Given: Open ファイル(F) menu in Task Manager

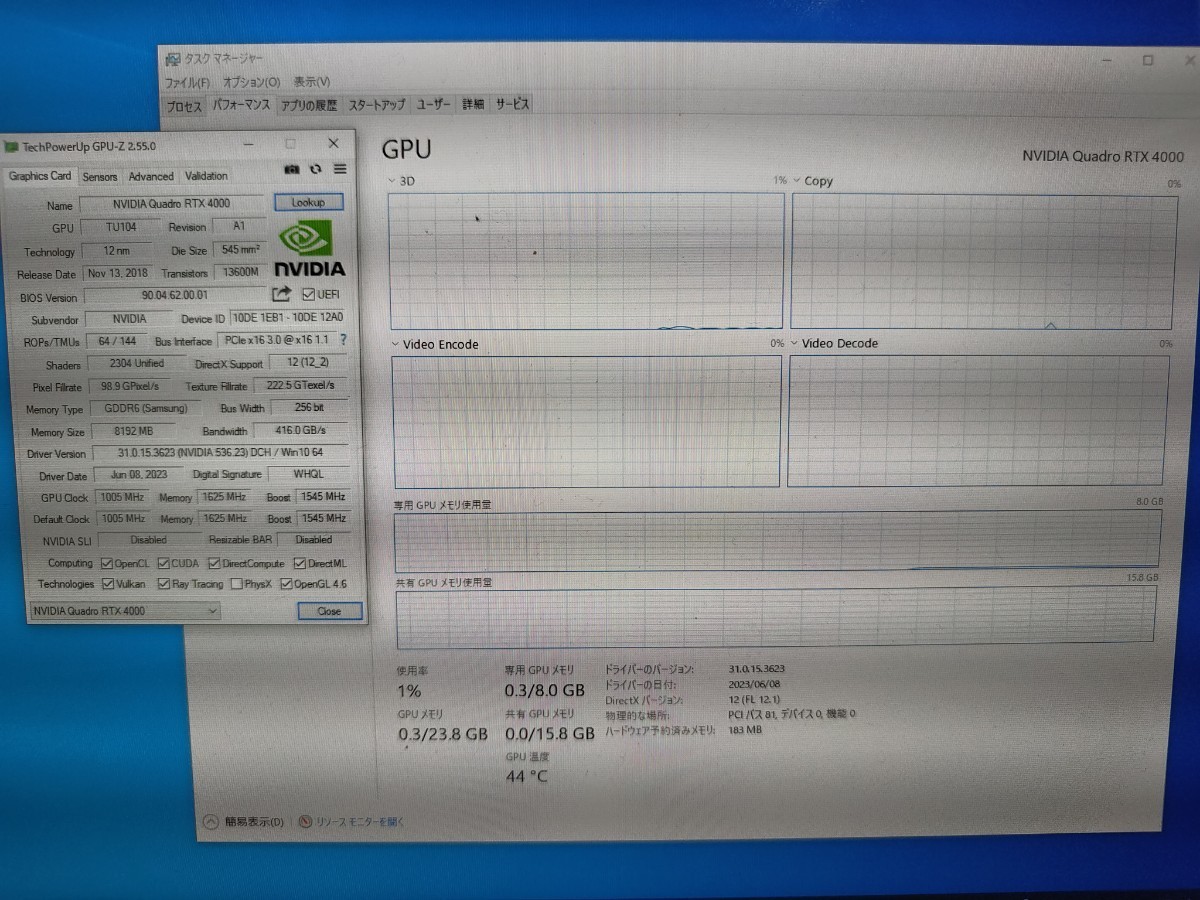Looking at the screenshot, I should tap(187, 82).
